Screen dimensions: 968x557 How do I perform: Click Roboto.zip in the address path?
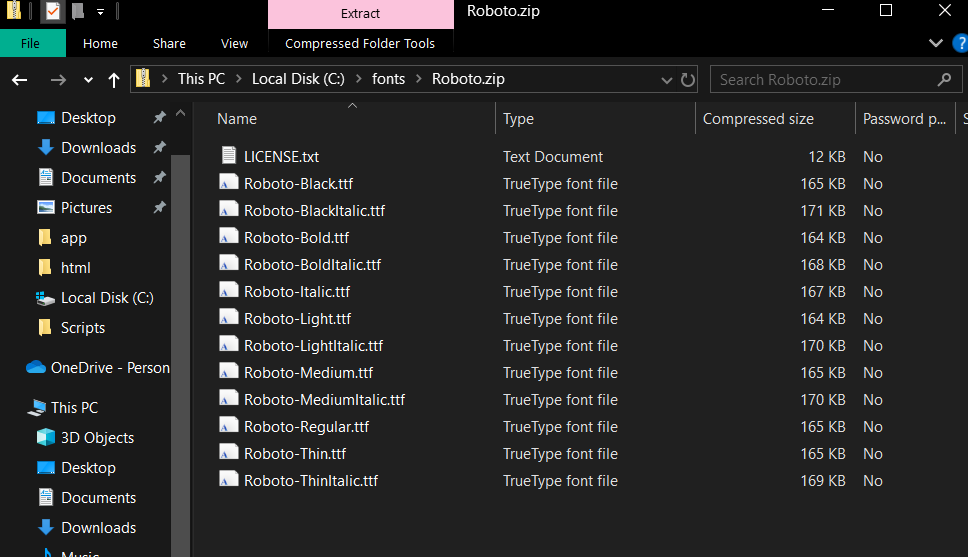pyautogui.click(x=468, y=79)
